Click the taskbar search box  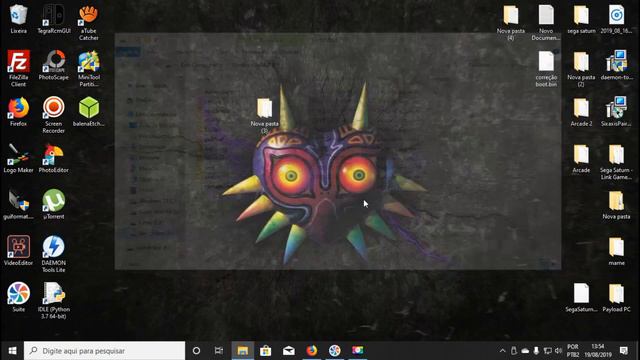[104, 351]
